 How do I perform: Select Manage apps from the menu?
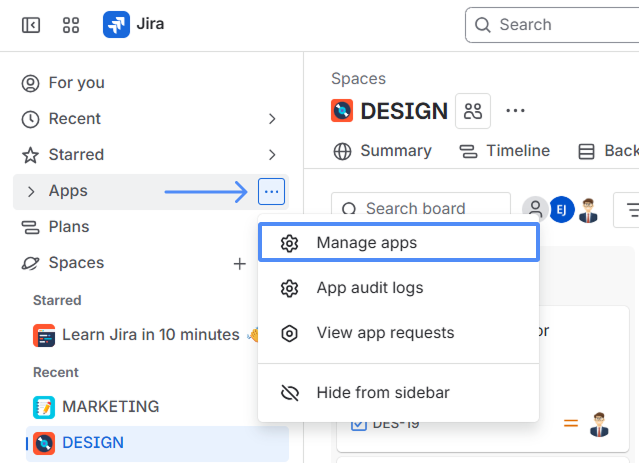pyautogui.click(x=399, y=243)
